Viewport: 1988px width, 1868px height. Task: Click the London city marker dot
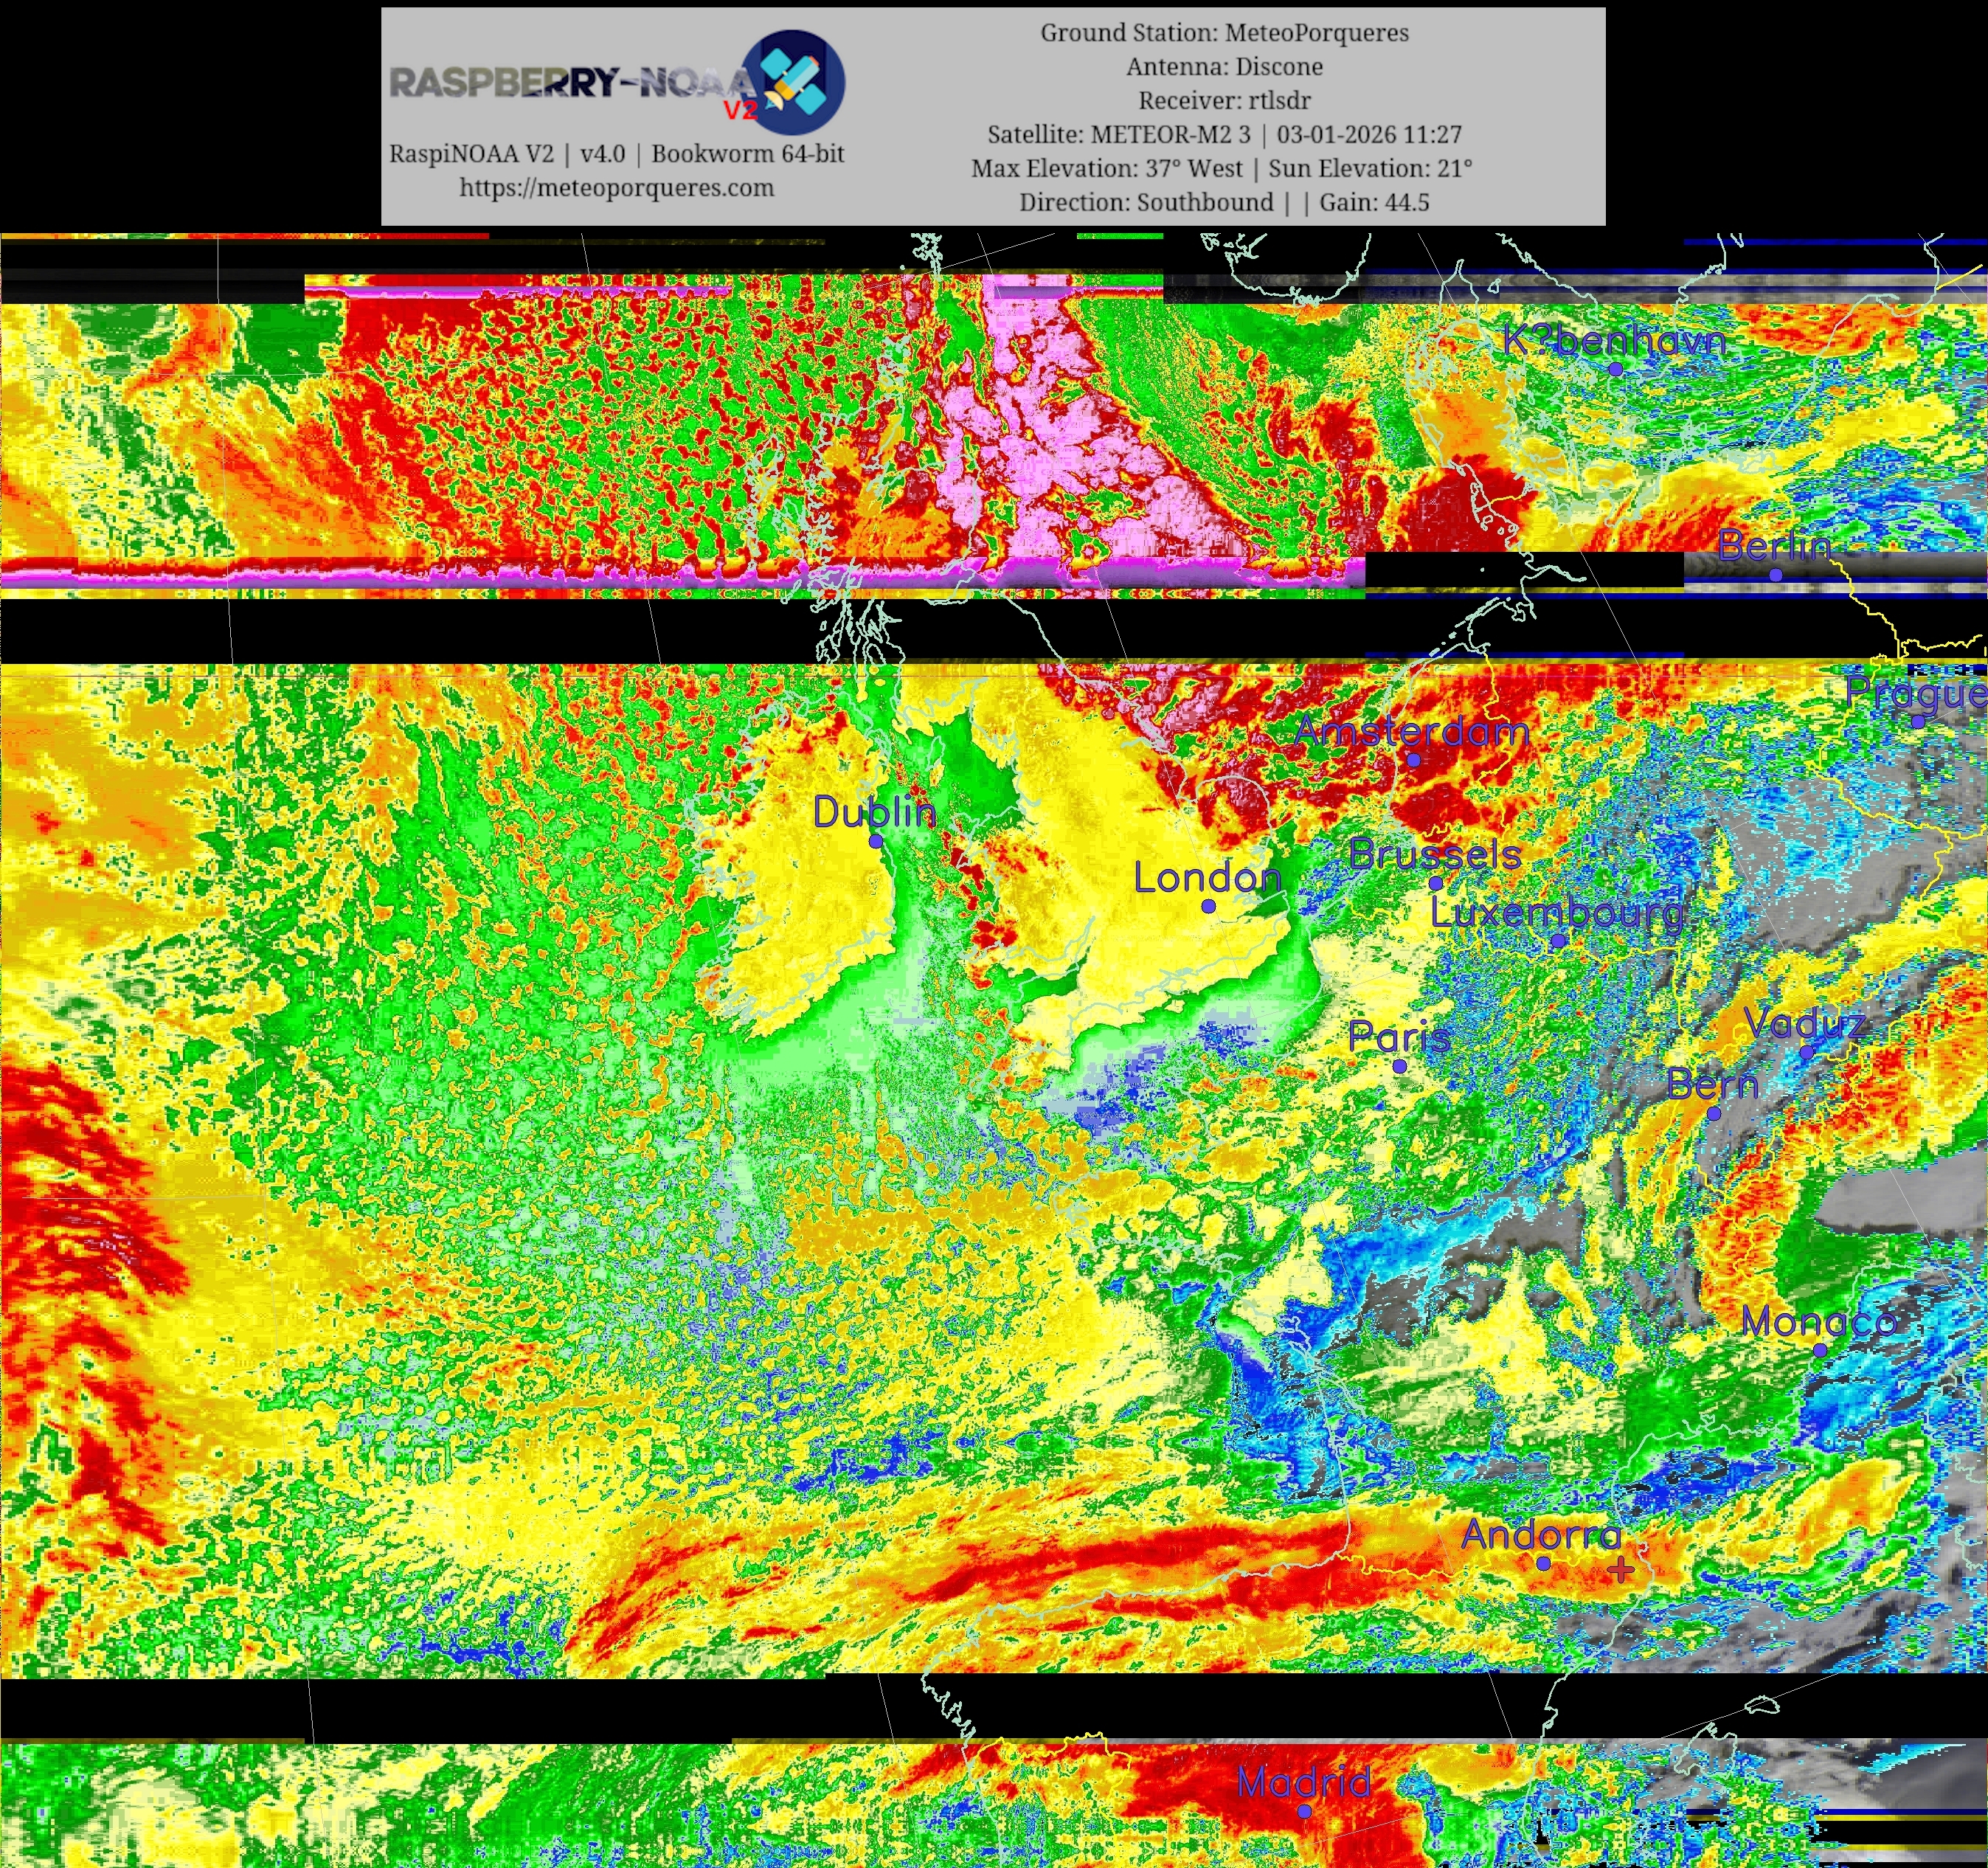pos(1208,906)
